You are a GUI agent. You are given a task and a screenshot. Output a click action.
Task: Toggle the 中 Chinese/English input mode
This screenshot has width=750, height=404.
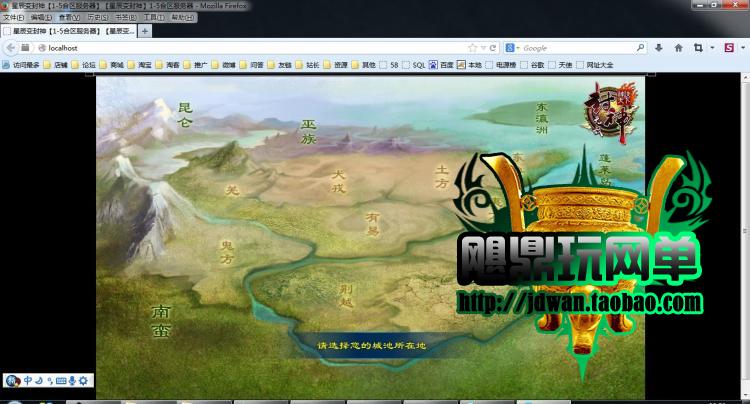pyautogui.click(x=28, y=381)
